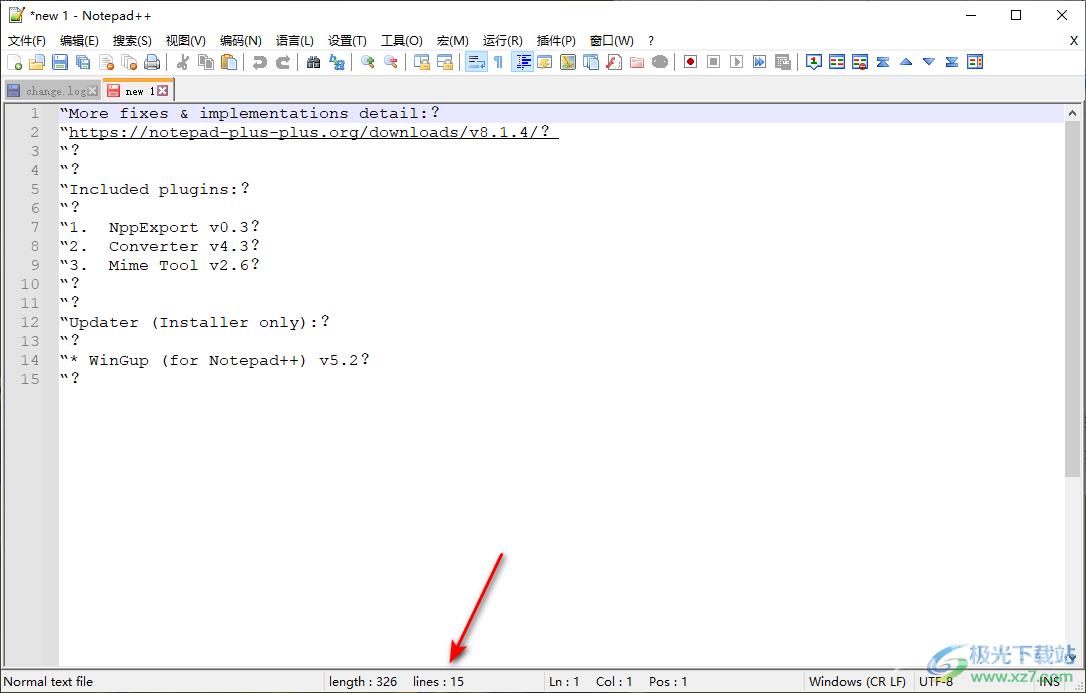This screenshot has width=1086, height=693.
Task: Redo the edit with the Redo arrow
Action: click(x=283, y=62)
